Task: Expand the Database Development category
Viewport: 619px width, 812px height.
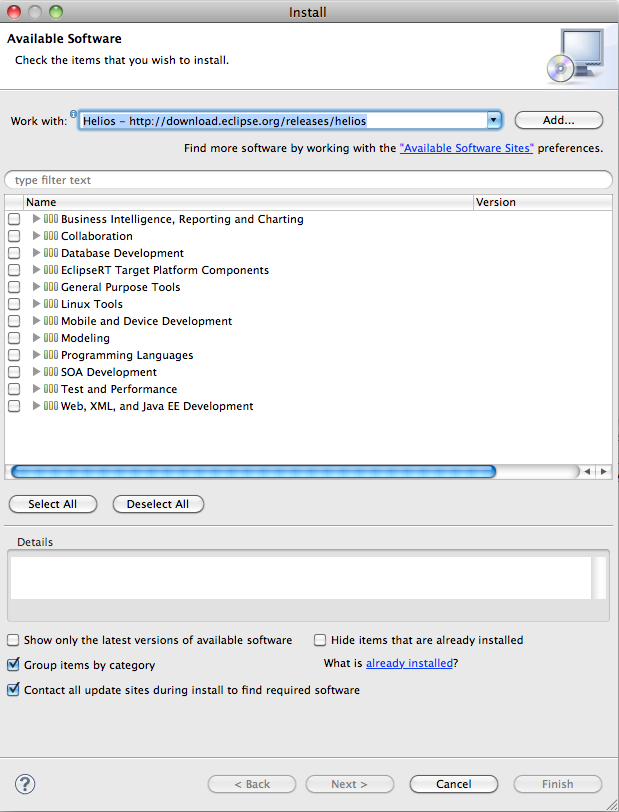Action: tap(36, 253)
